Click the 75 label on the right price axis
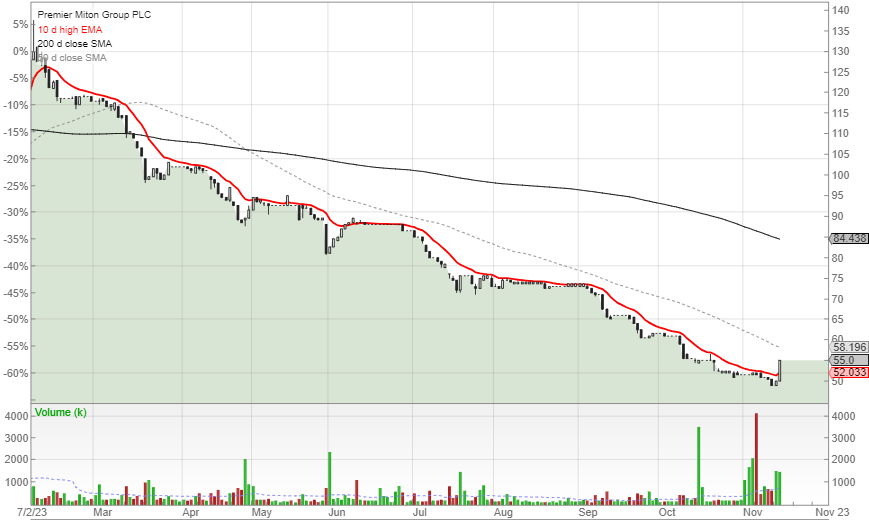 (837, 278)
